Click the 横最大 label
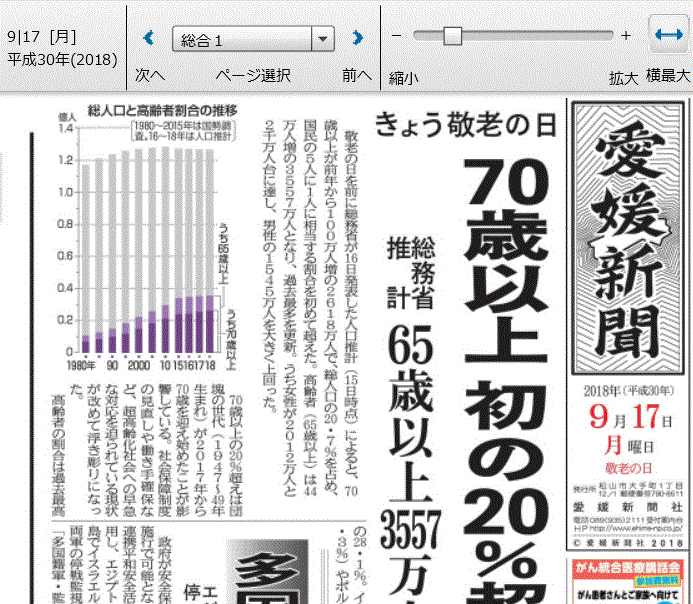Viewport: 693px width, 604px height. (x=668, y=76)
